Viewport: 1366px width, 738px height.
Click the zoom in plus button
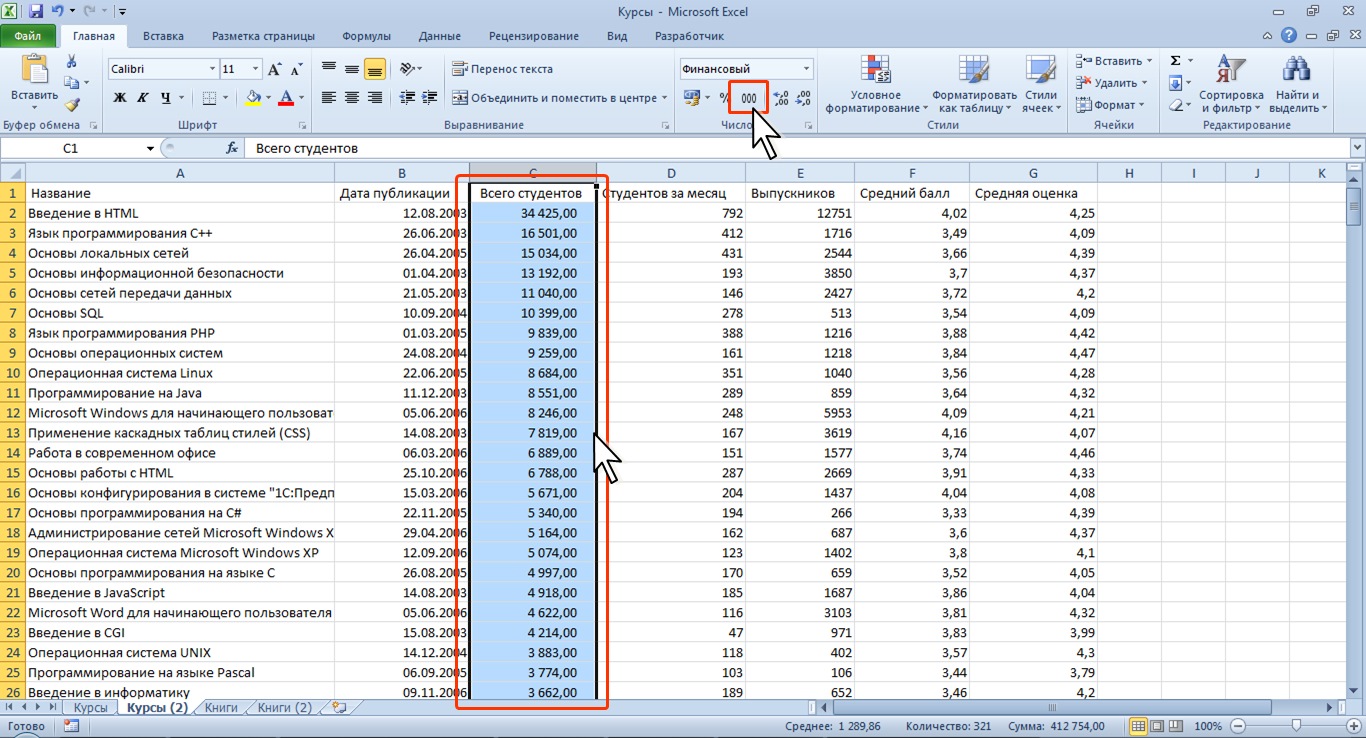click(1353, 726)
